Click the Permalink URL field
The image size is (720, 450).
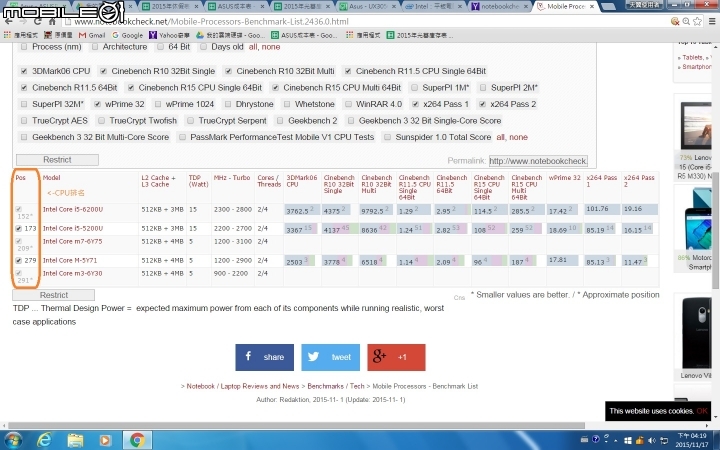point(538,161)
